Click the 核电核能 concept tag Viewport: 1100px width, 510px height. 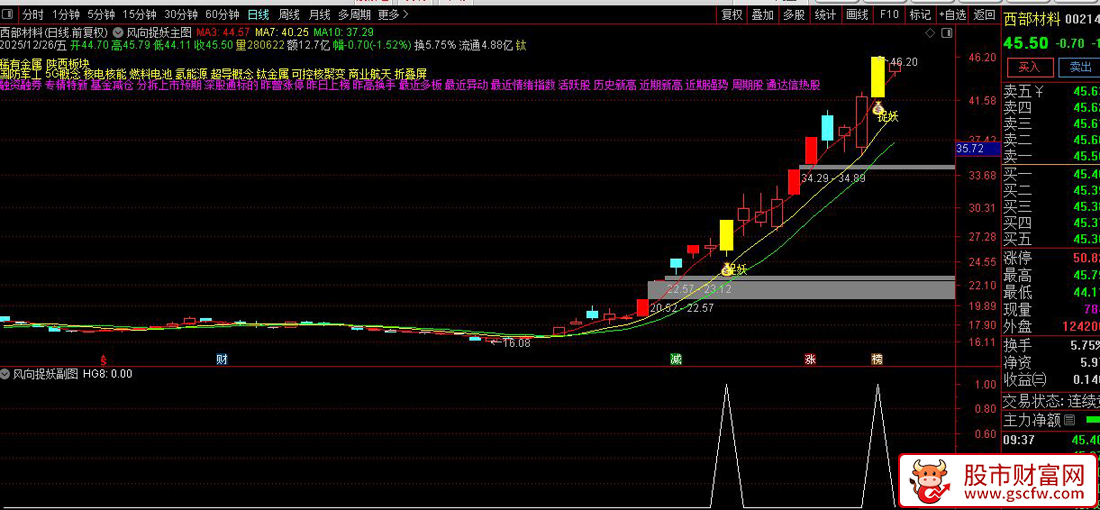(105, 74)
